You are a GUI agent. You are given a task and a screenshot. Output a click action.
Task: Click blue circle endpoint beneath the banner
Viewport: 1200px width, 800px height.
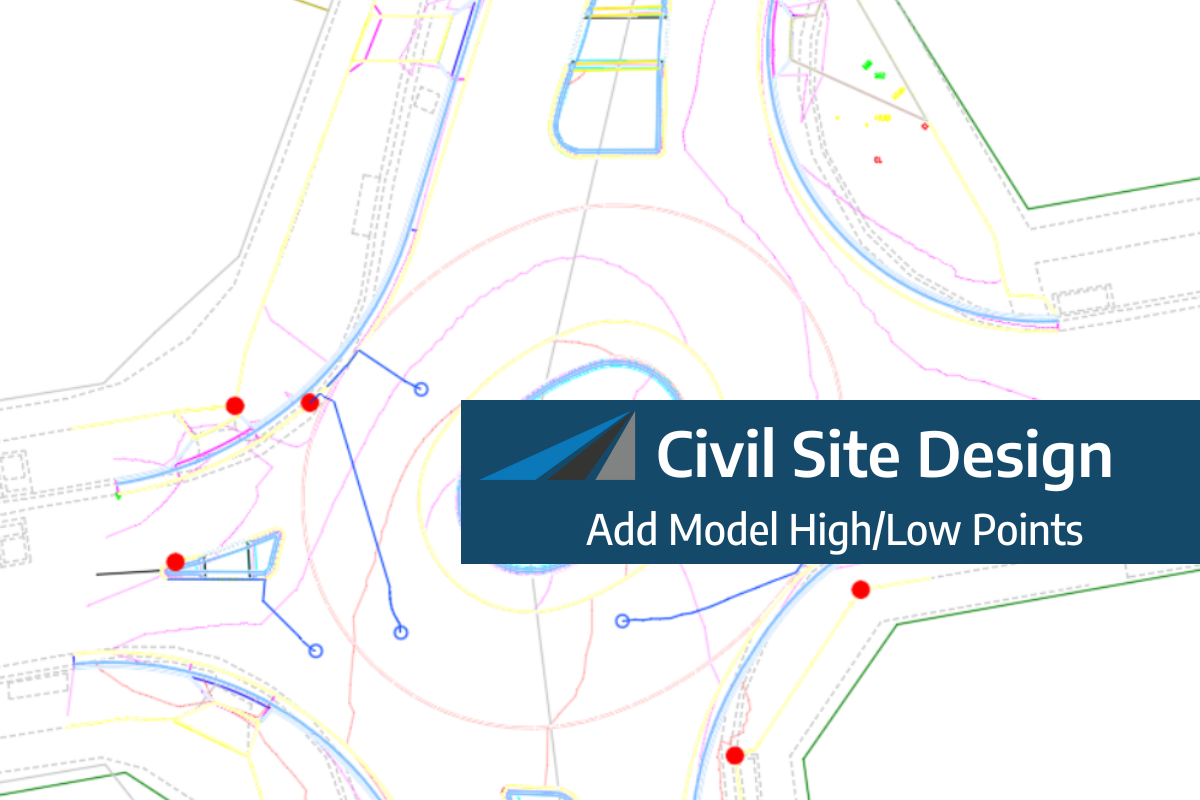(622, 621)
